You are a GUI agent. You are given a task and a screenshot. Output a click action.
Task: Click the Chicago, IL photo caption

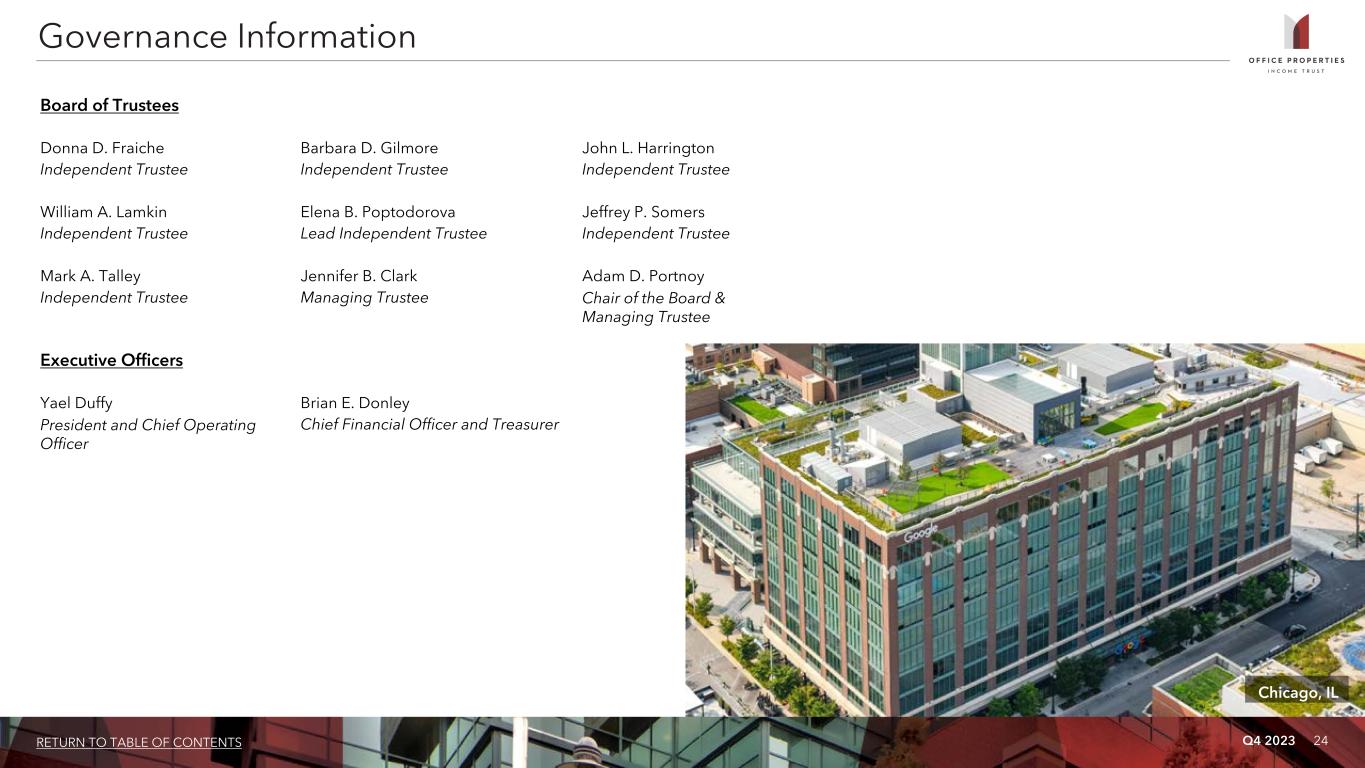tap(1297, 693)
